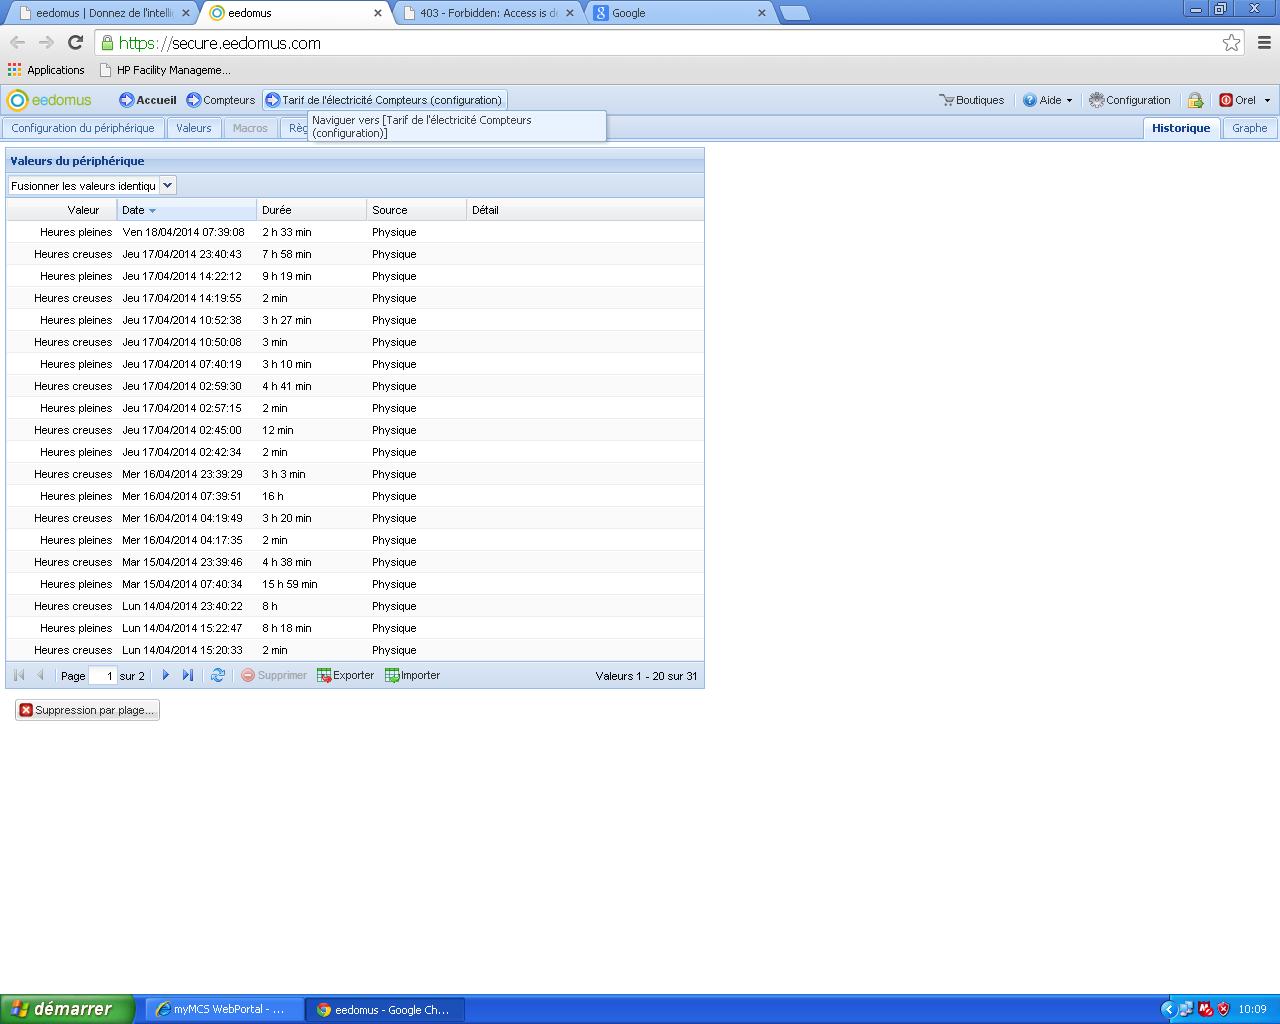Image resolution: width=1280 pixels, height=1024 pixels.
Task: Open the Fusionner les valeurs dropdown
Action: (168, 185)
